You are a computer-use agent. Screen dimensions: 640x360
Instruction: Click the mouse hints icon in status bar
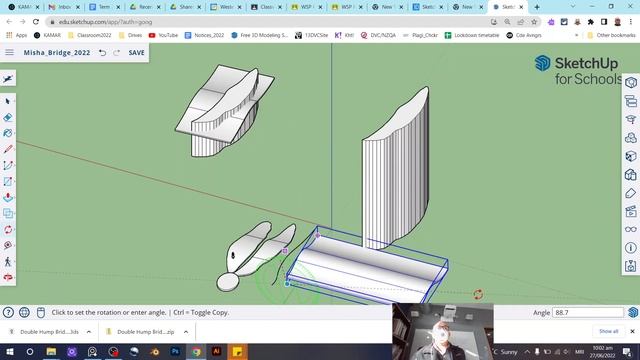click(40, 313)
